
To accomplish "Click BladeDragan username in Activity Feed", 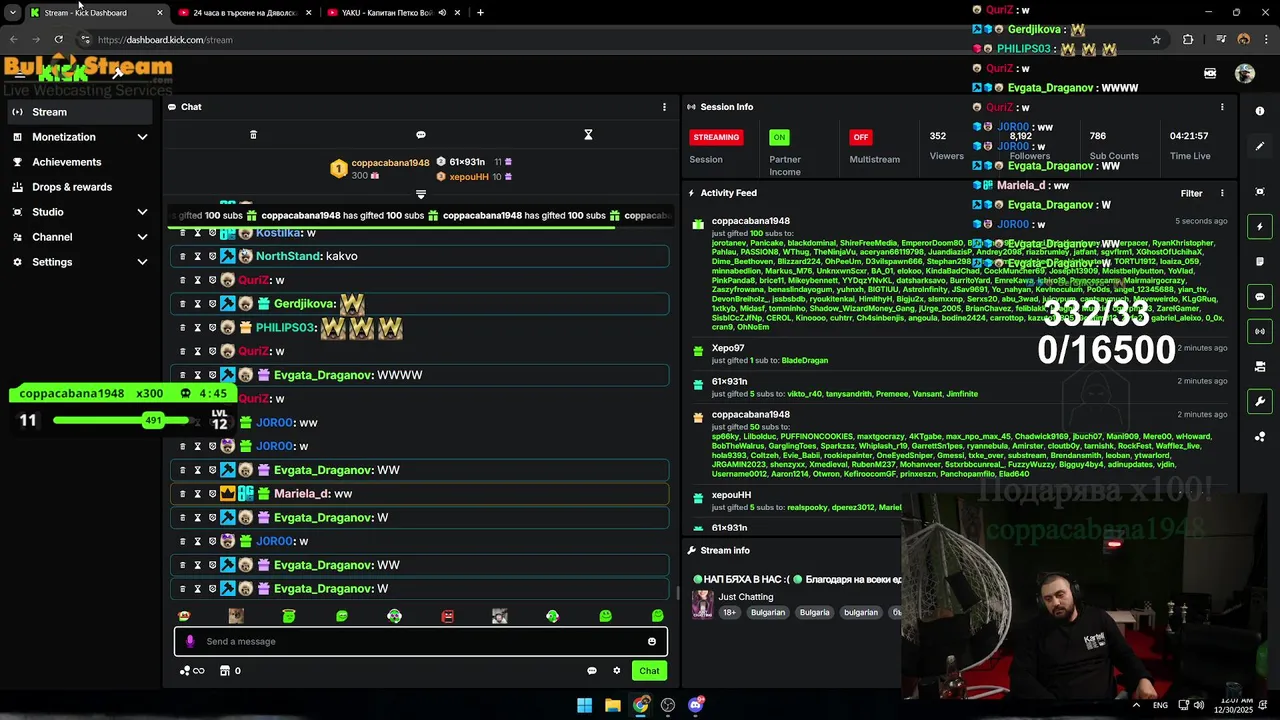I will (x=805, y=360).
